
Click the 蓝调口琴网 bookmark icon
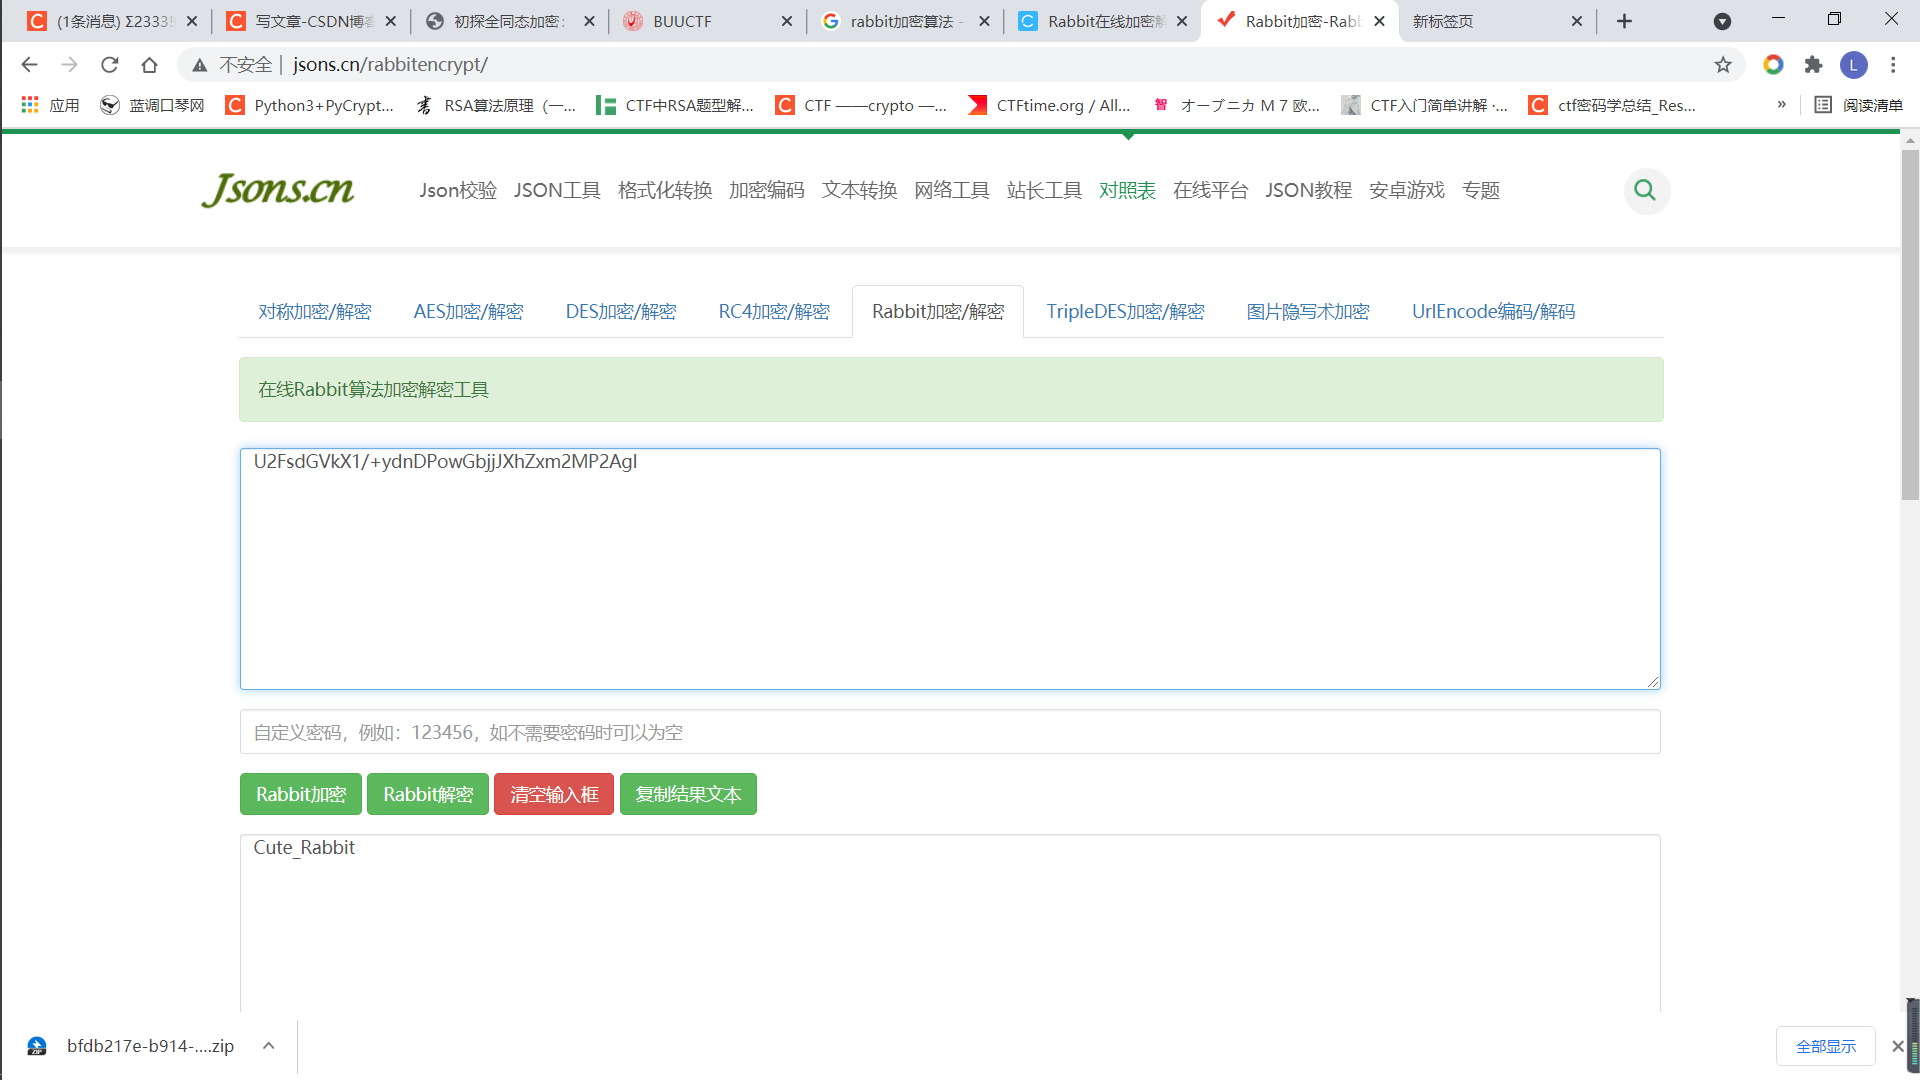pos(110,104)
